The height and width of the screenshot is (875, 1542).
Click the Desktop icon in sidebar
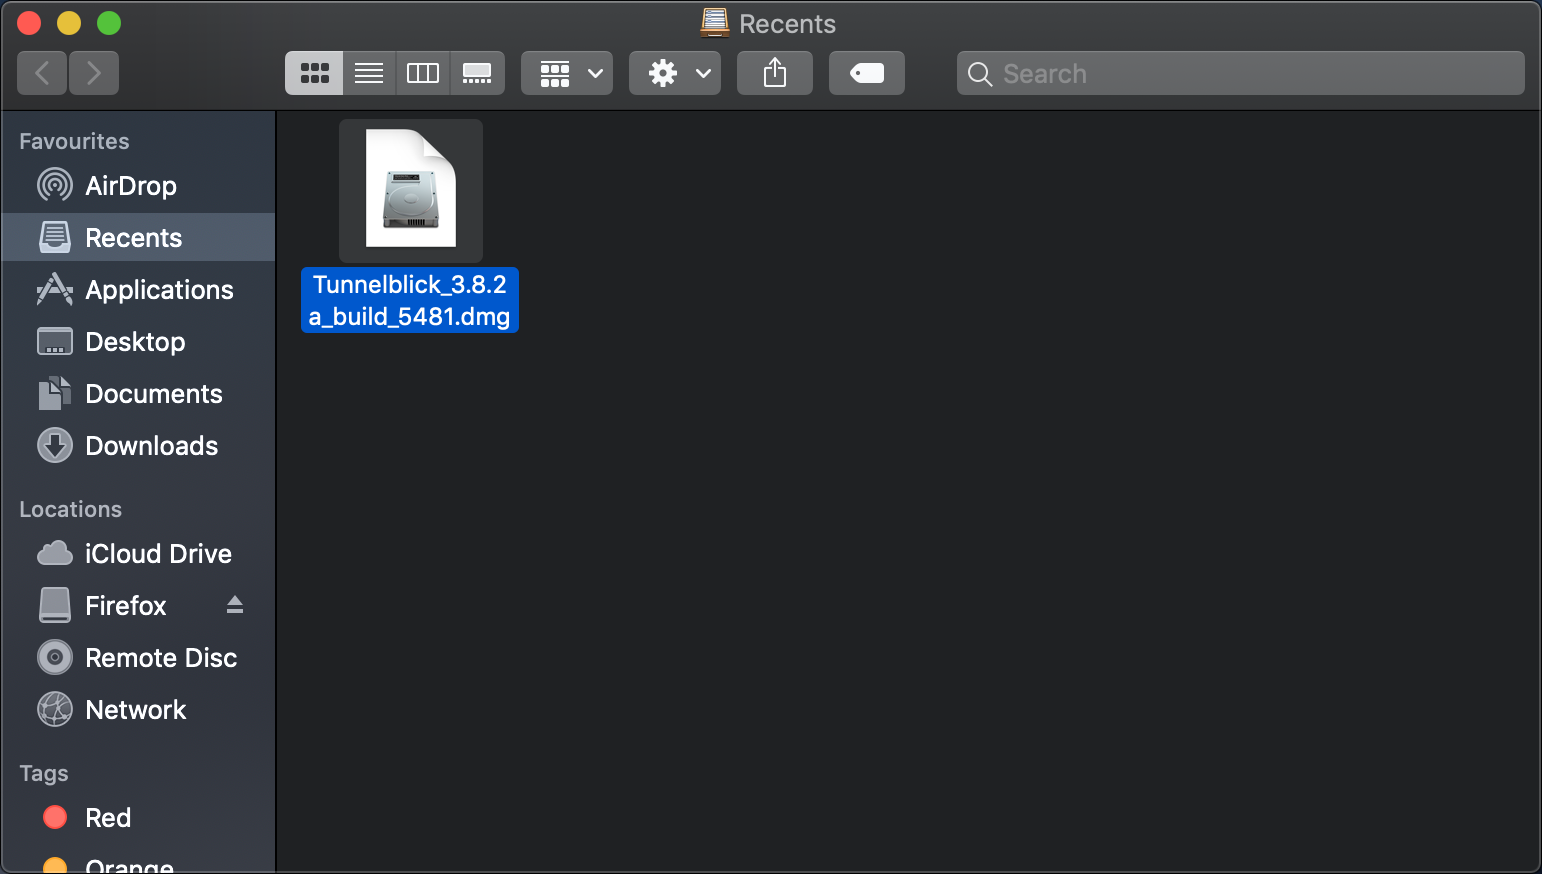55,341
